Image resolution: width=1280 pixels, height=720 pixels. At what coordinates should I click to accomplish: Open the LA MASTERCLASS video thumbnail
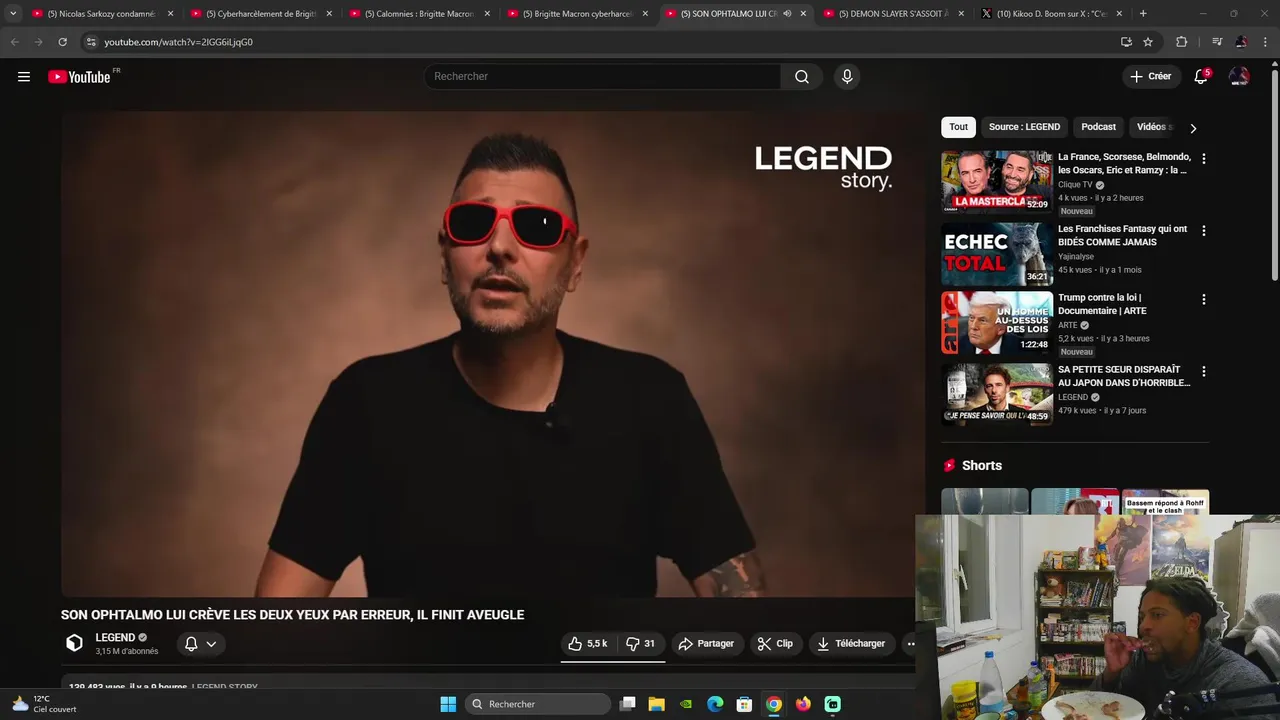996,182
